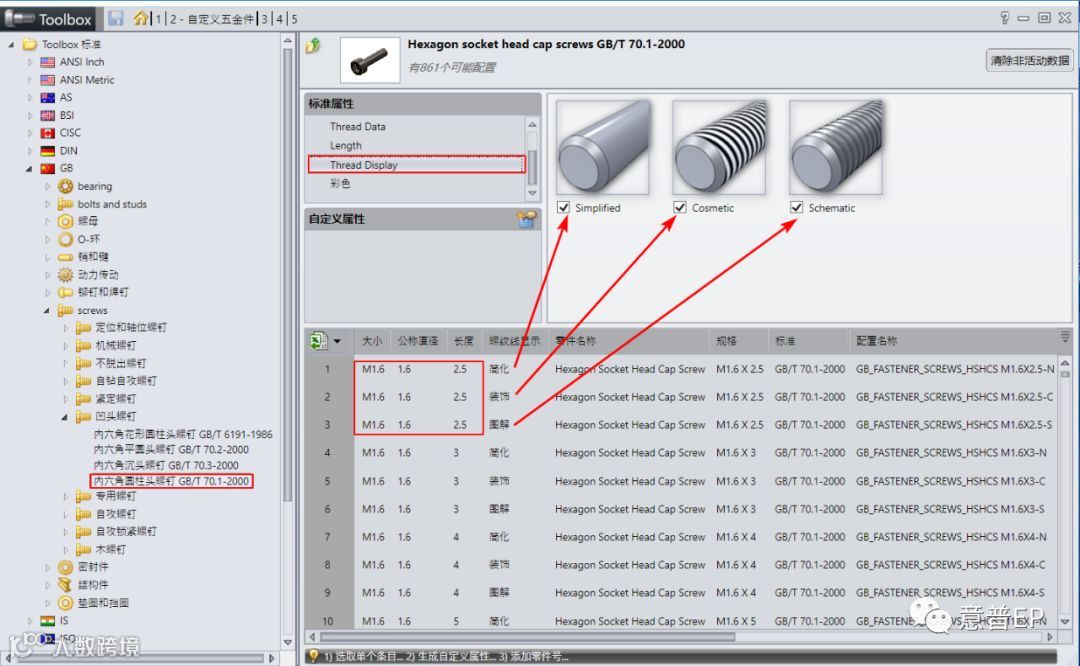The image size is (1080, 666).
Task: Click the Excel export icon above the table
Action: (x=318, y=340)
